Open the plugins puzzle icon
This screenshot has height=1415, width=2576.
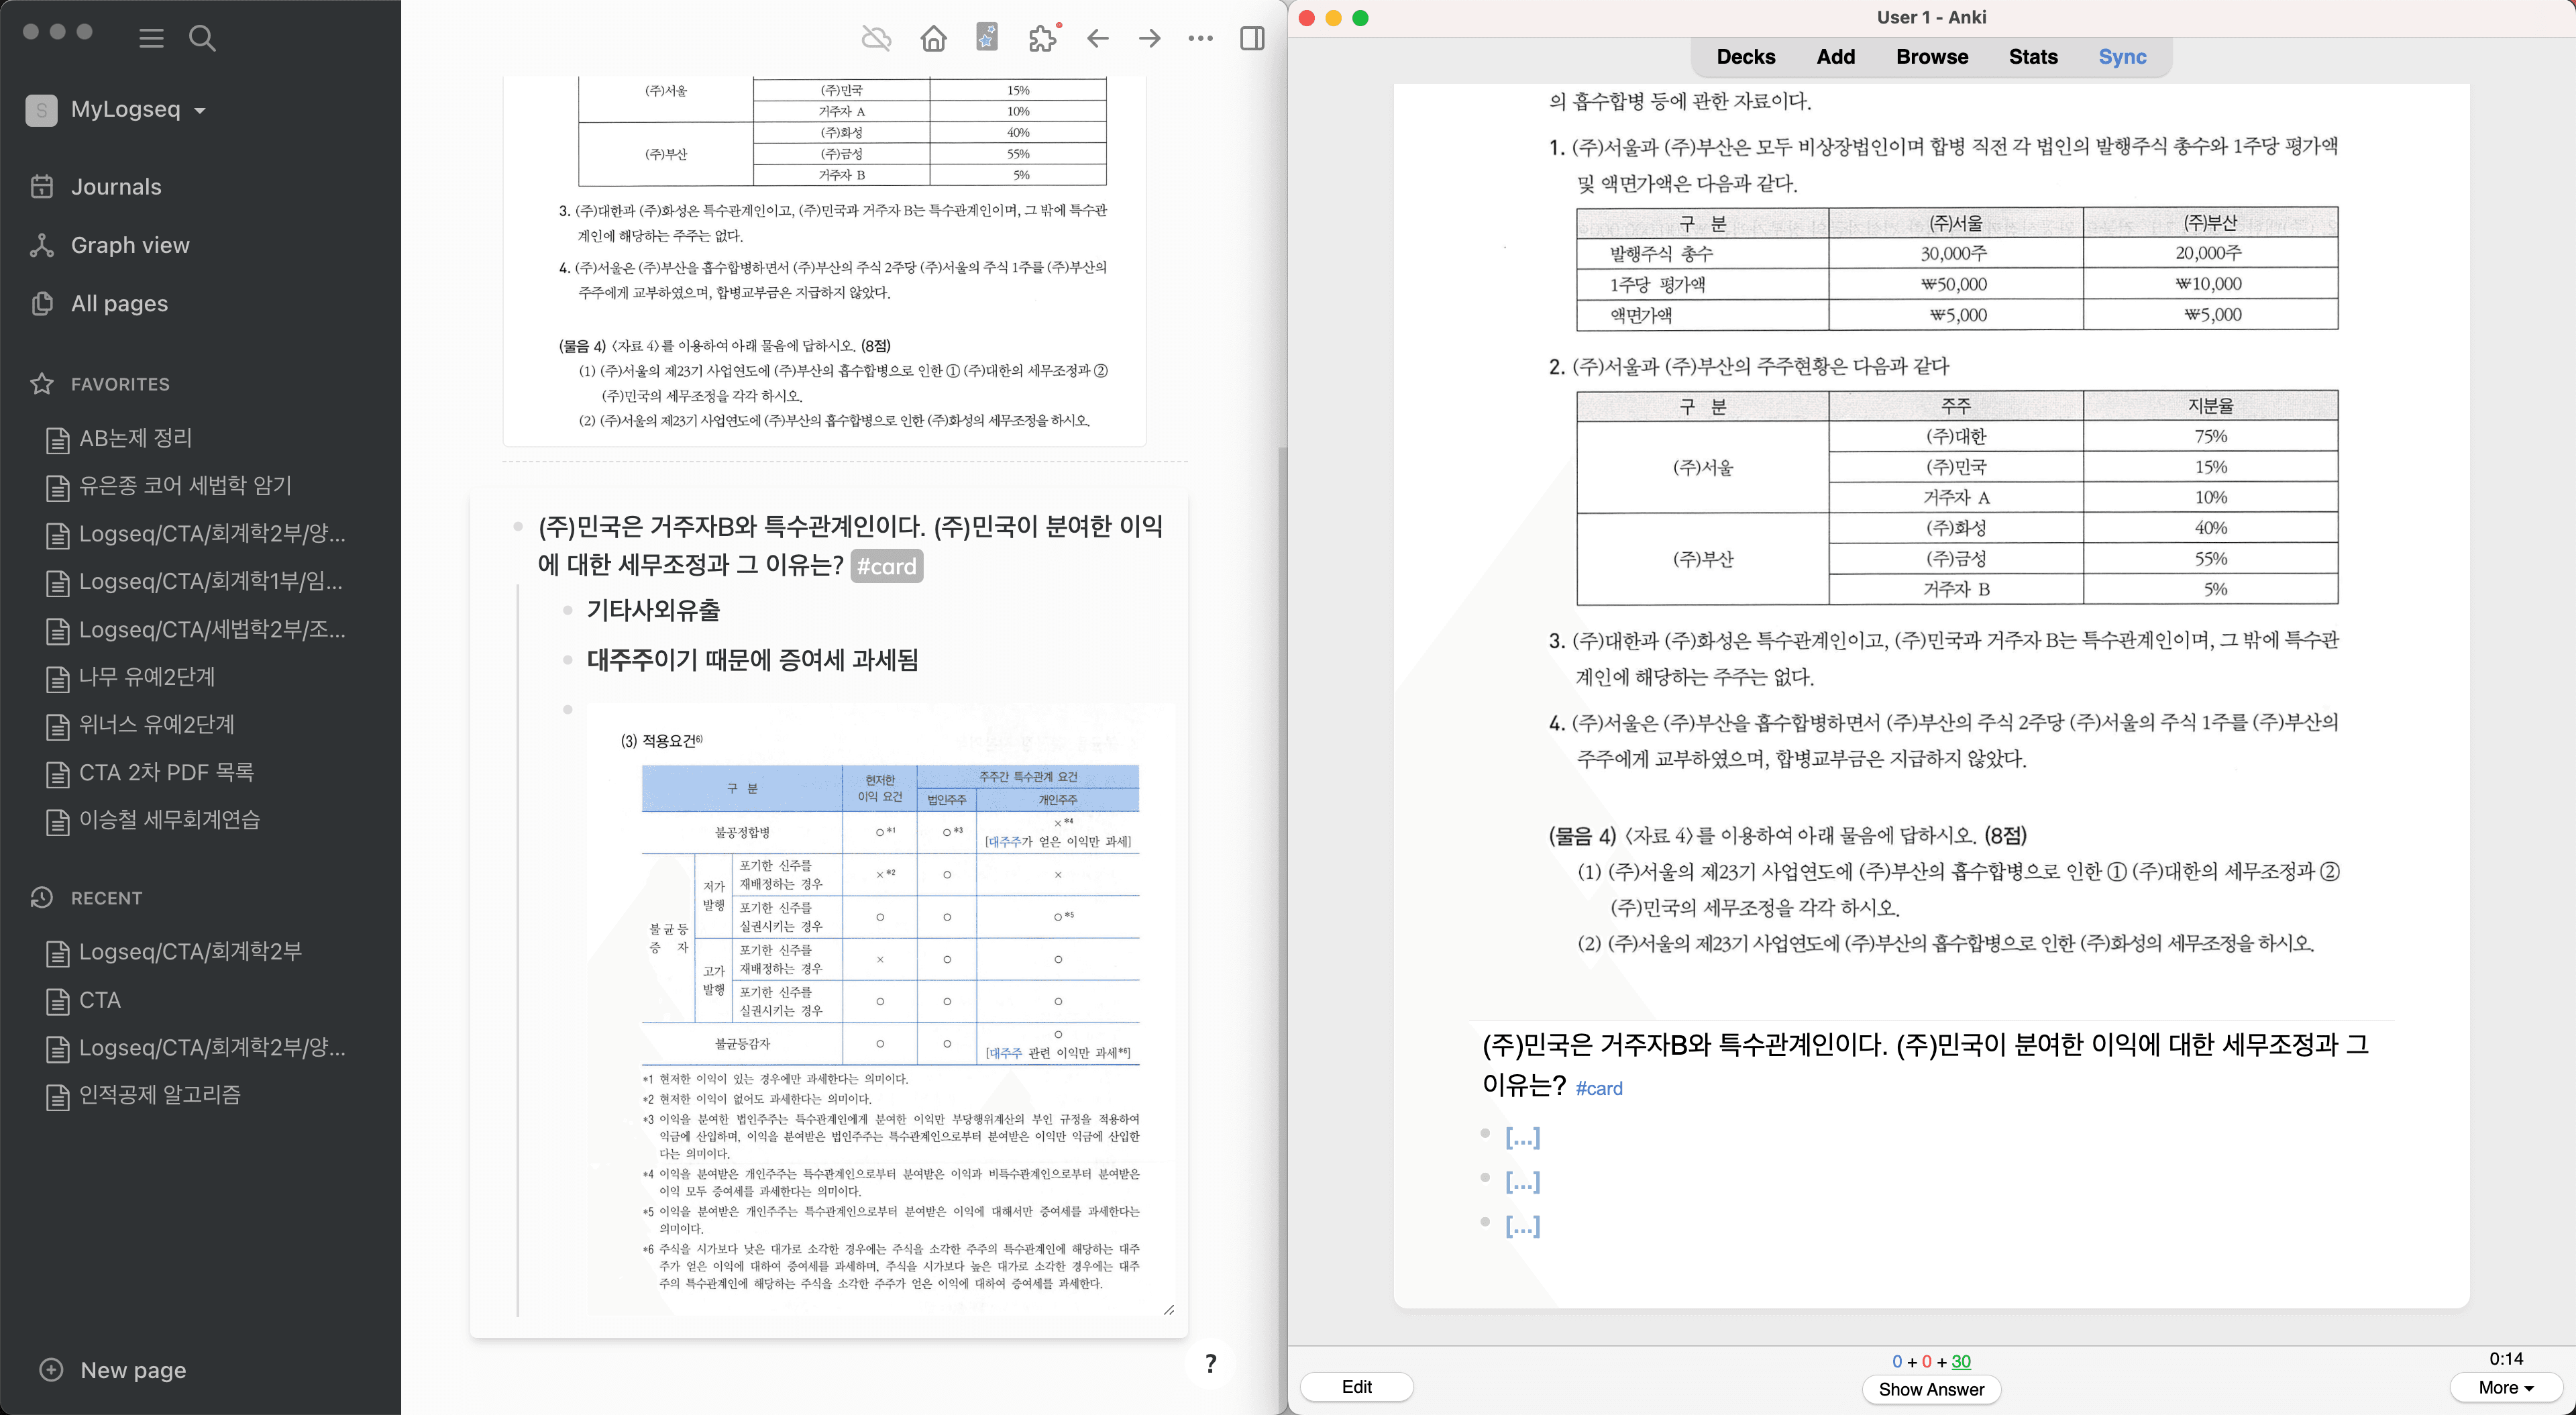pyautogui.click(x=1042, y=38)
